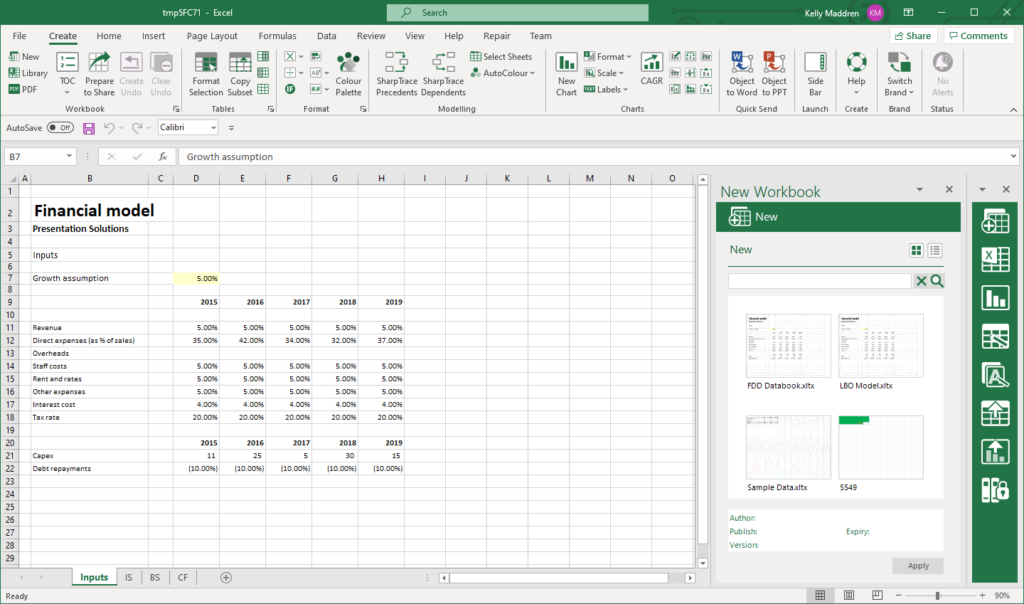Open the Colour Palette tool
1024x604 pixels.
(x=348, y=64)
